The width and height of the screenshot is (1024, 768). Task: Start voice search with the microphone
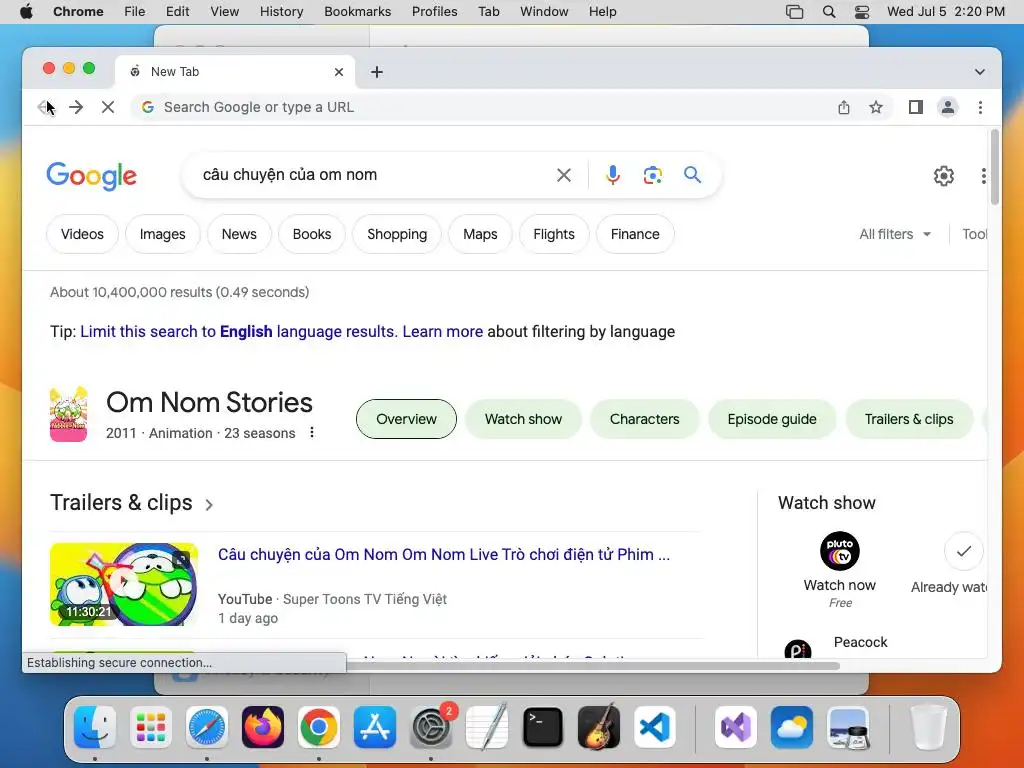[x=613, y=175]
